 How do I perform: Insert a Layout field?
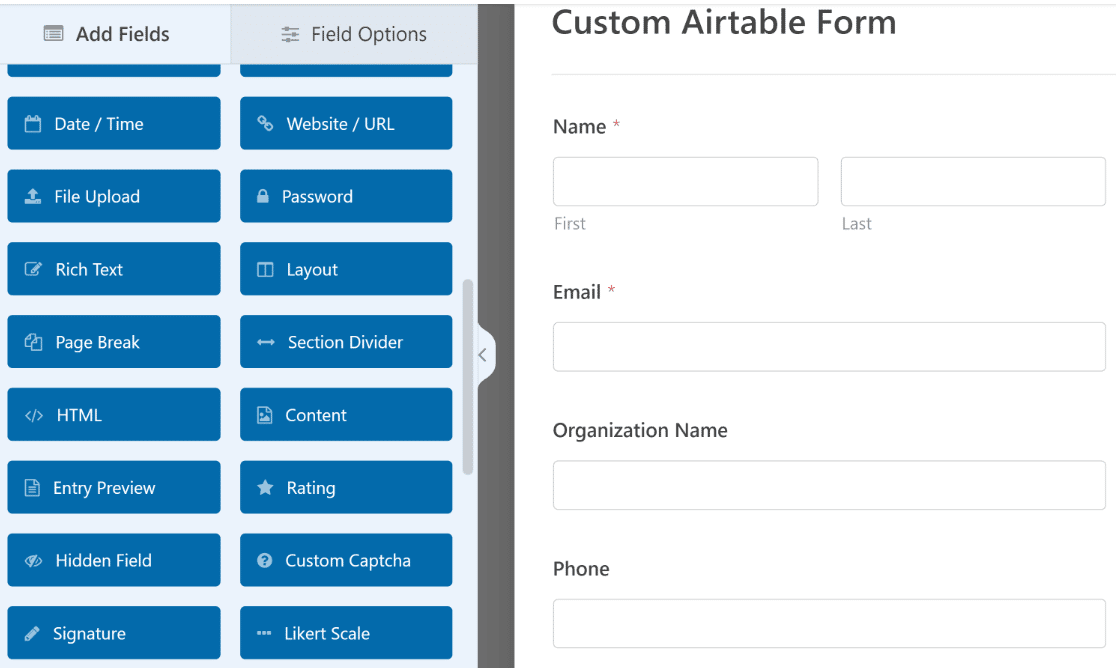(346, 269)
